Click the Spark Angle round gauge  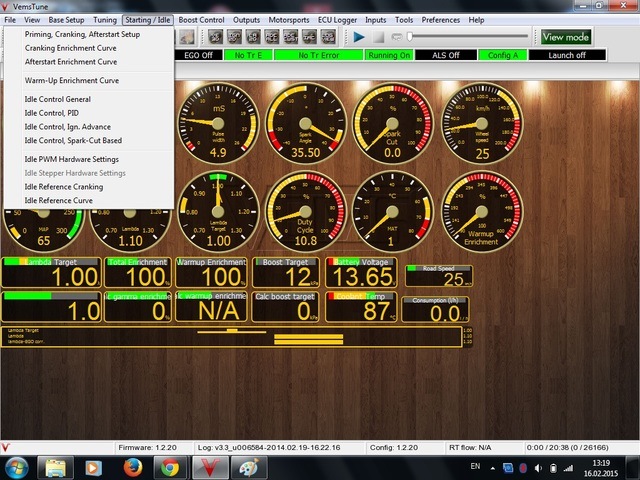coord(305,123)
